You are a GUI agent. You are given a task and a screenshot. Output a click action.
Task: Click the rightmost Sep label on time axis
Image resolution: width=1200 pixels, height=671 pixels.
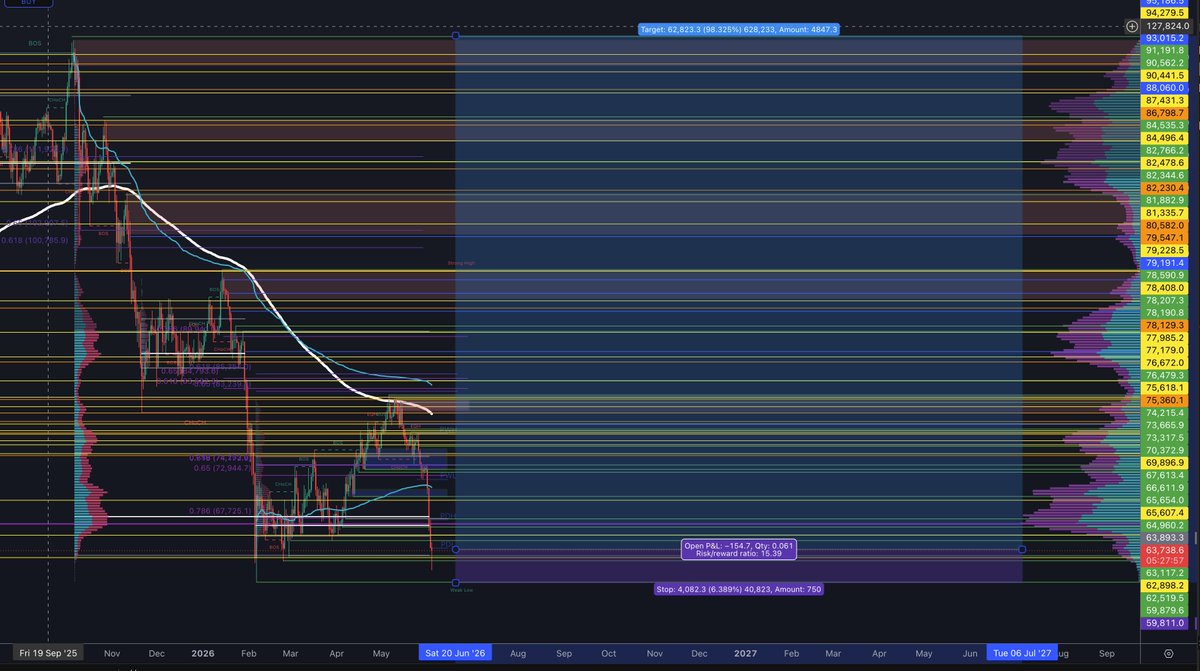point(1106,653)
